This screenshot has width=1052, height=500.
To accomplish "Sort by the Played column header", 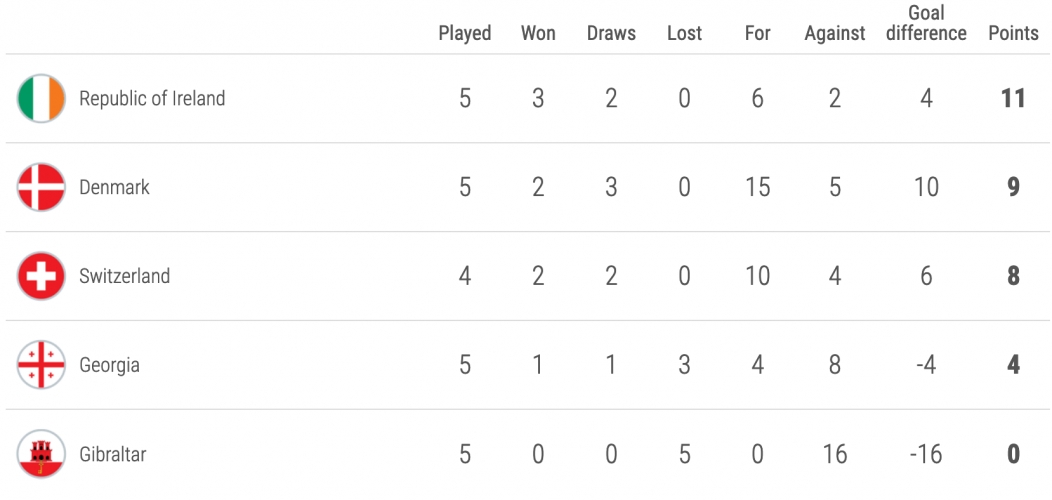I will tap(465, 33).
